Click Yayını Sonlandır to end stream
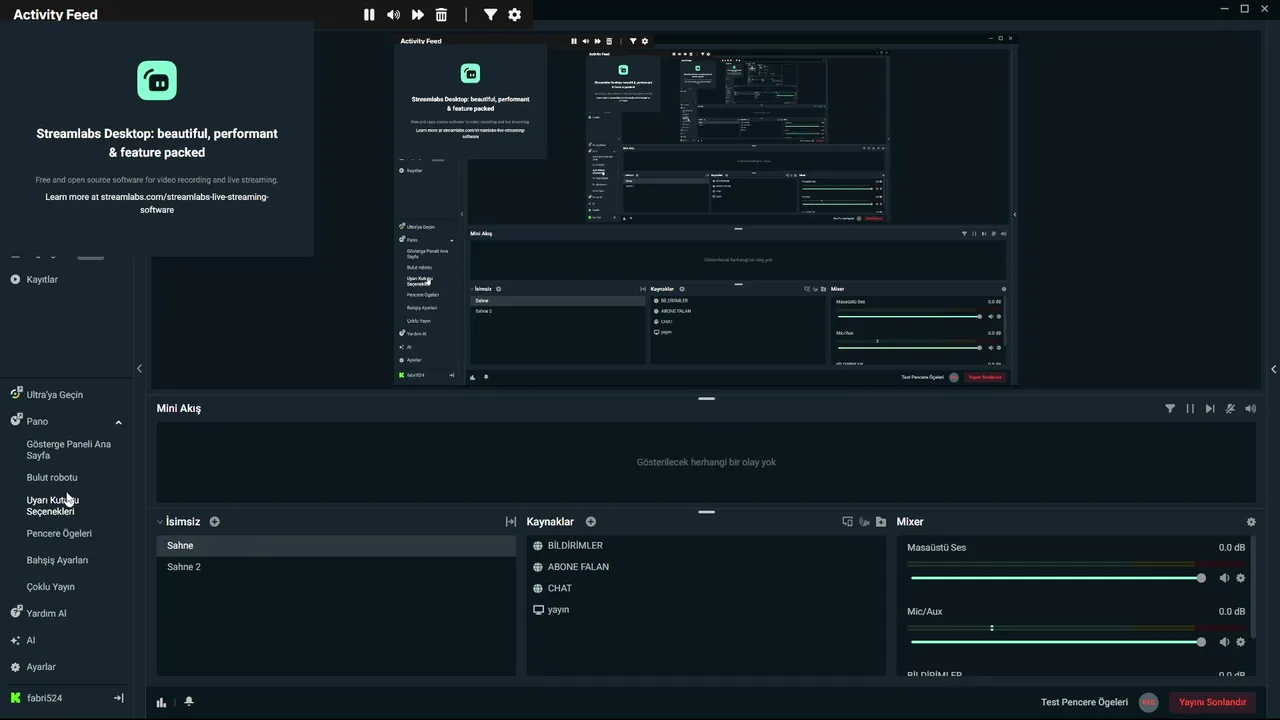The width and height of the screenshot is (1280, 720). [1212, 702]
